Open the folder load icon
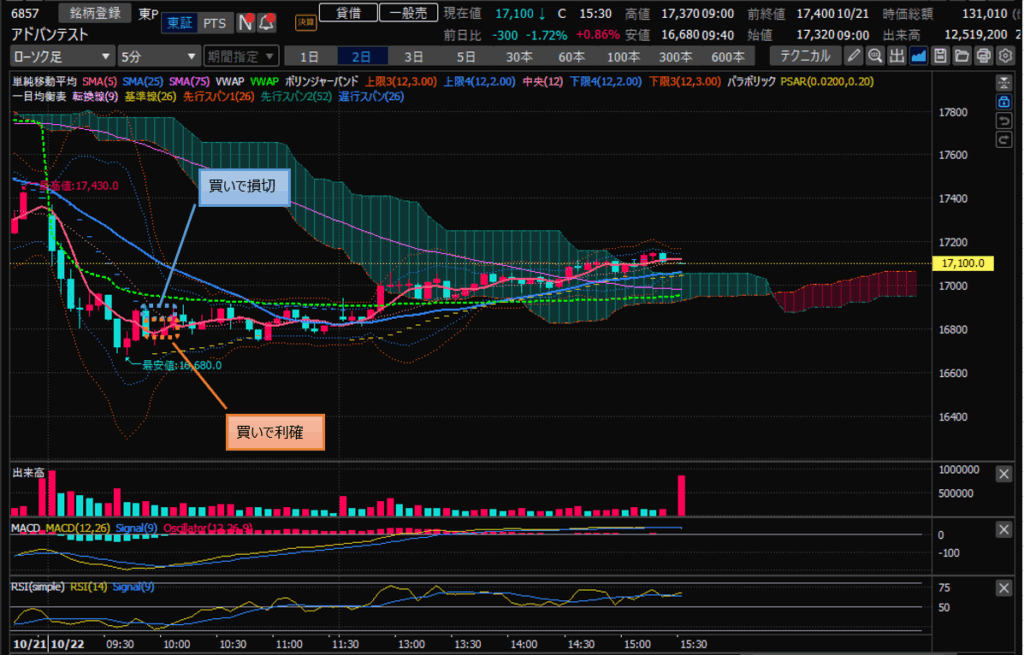The width and height of the screenshot is (1024, 655). click(x=962, y=55)
